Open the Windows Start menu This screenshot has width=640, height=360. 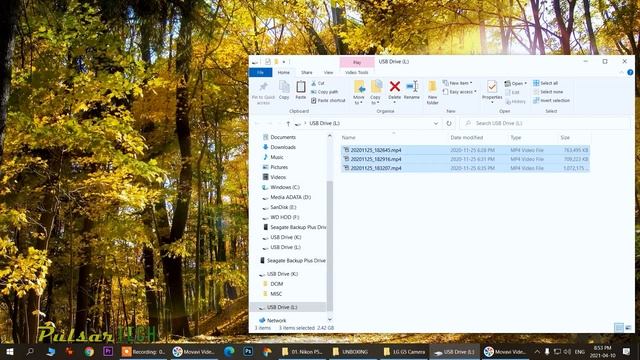pos(10,351)
